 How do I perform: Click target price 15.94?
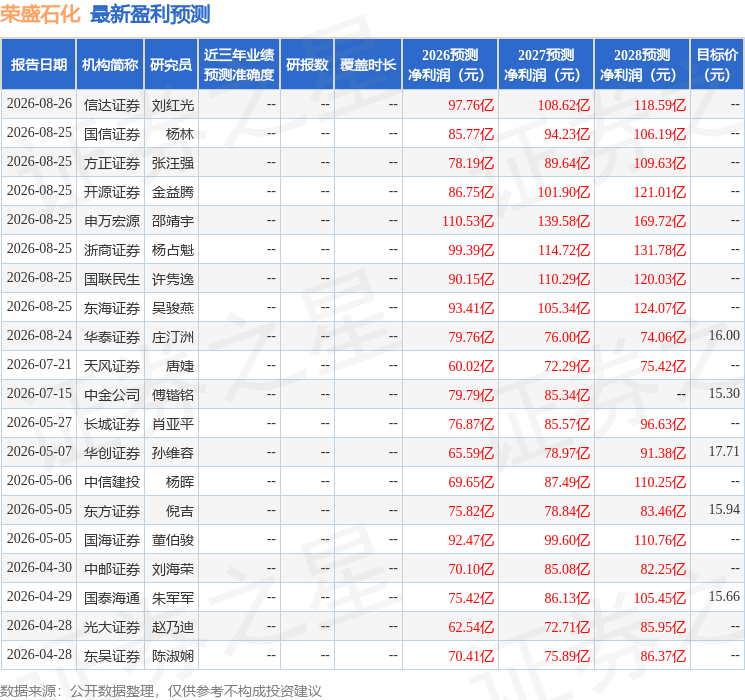click(724, 509)
